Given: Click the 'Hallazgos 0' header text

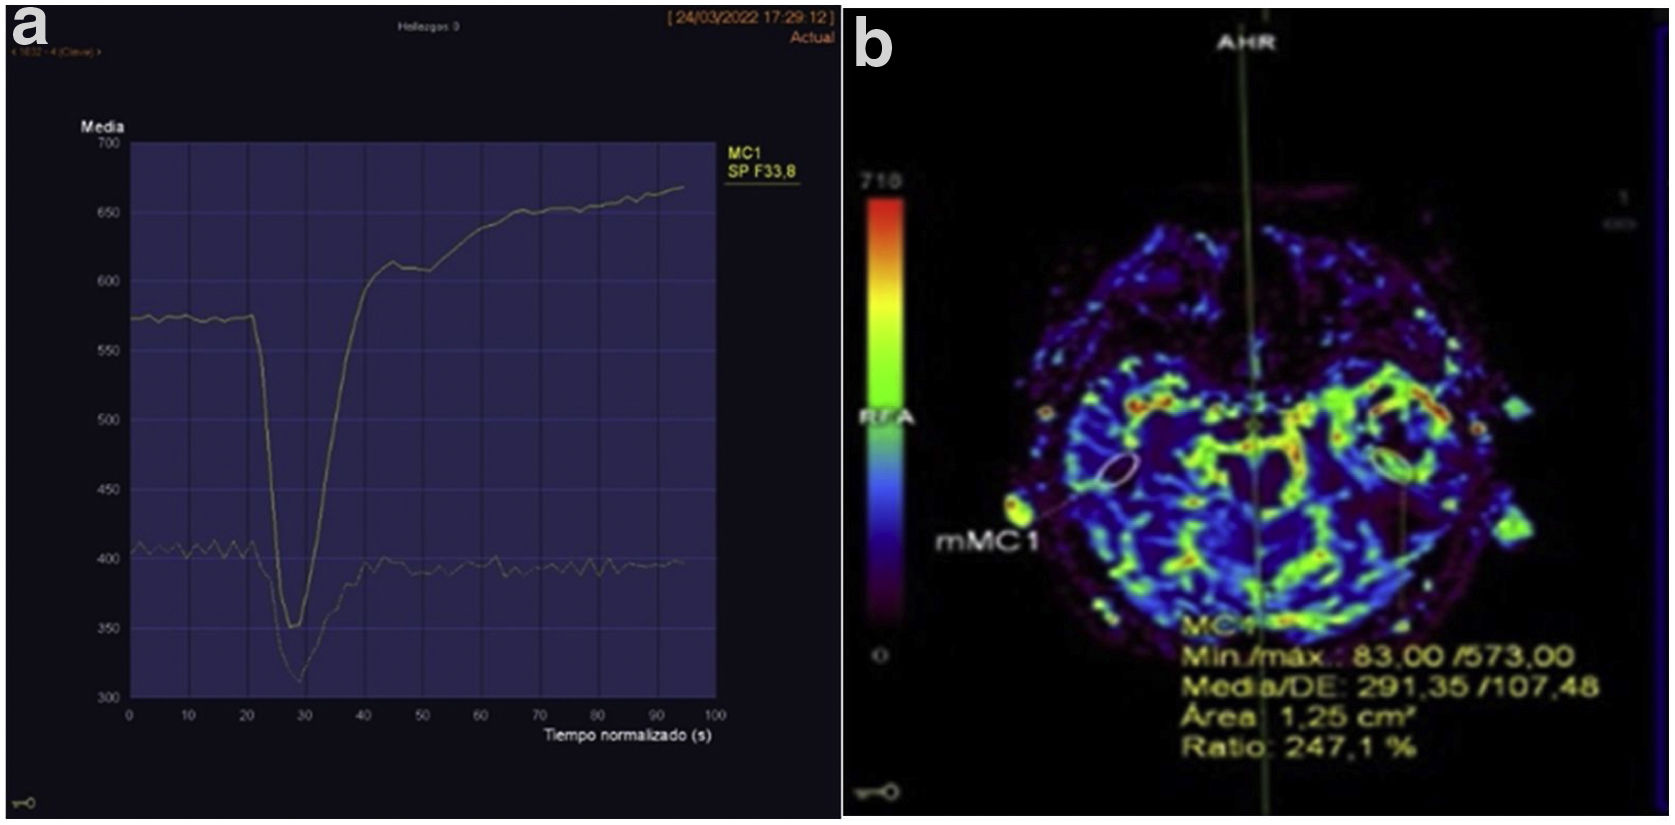Looking at the screenshot, I should pos(428,27).
